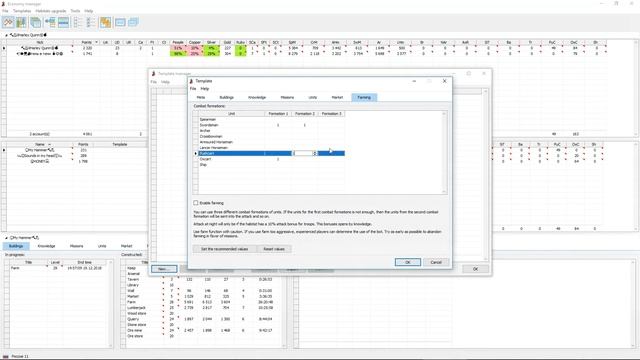Click the orange-yellow toolbar icon
640x360 pixels.
[x=105, y=22]
